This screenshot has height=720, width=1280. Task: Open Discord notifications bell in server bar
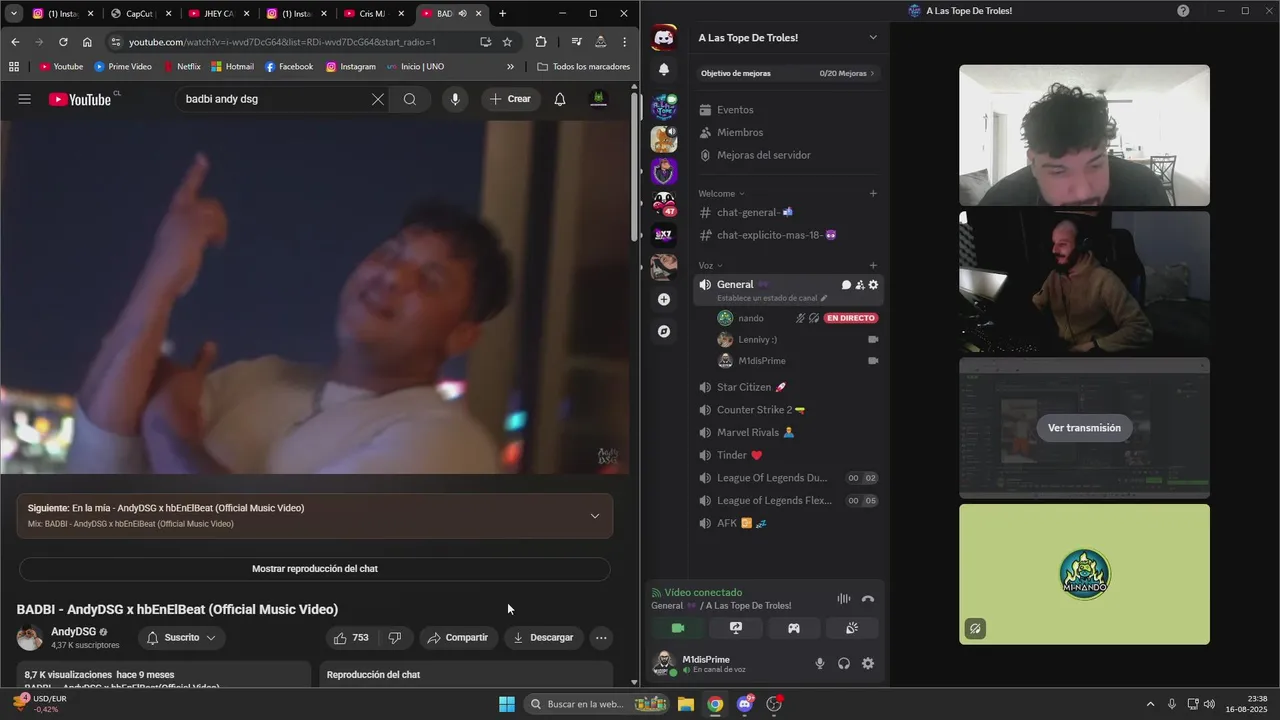click(x=664, y=69)
